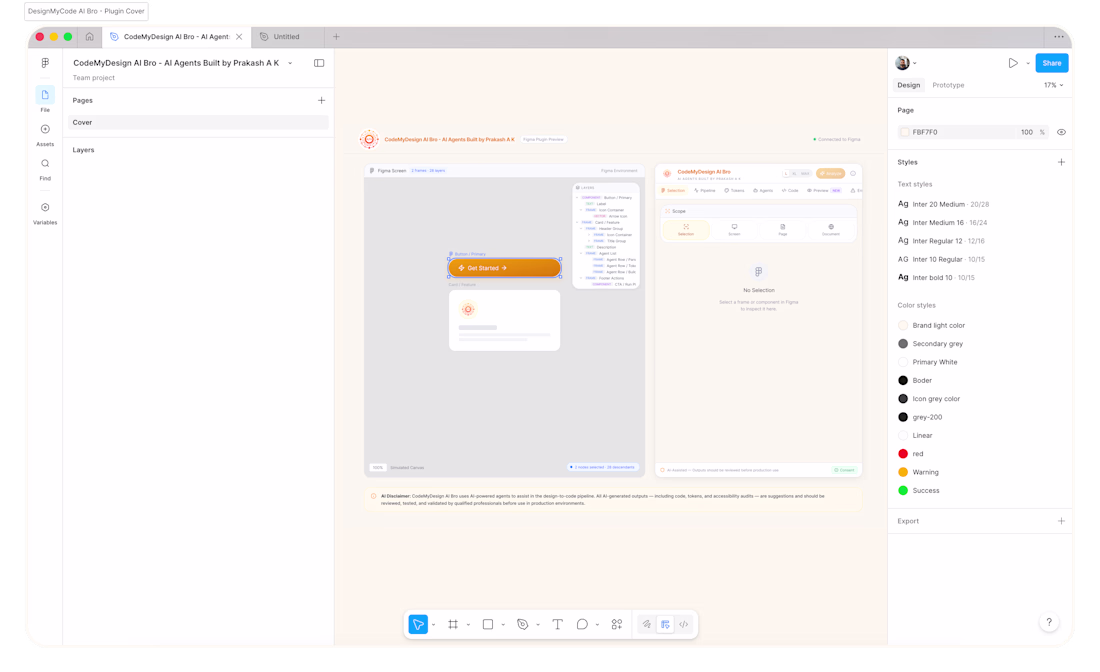
Task: Open the Figma main menu icon
Action: pos(45,63)
